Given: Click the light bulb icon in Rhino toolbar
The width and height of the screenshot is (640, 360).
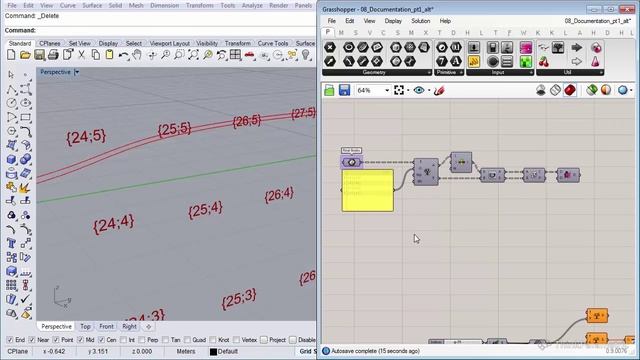Looking at the screenshot, I should (x=306, y=55).
